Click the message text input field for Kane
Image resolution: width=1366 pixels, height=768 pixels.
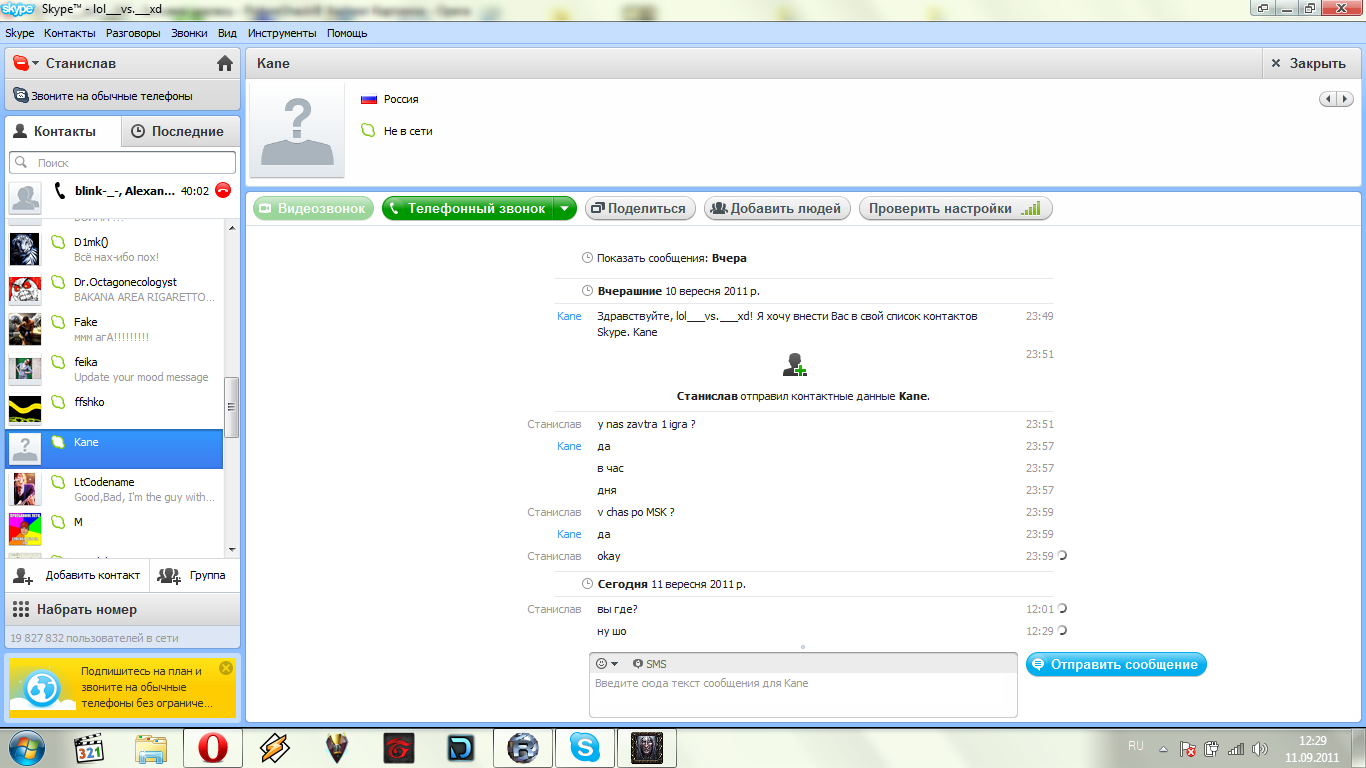803,695
